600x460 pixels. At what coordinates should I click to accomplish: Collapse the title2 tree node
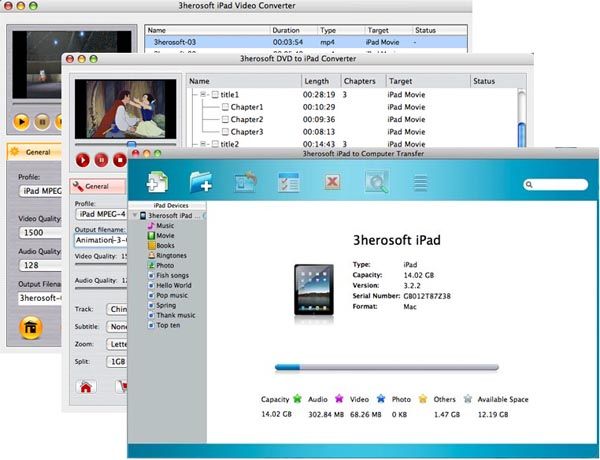203,144
